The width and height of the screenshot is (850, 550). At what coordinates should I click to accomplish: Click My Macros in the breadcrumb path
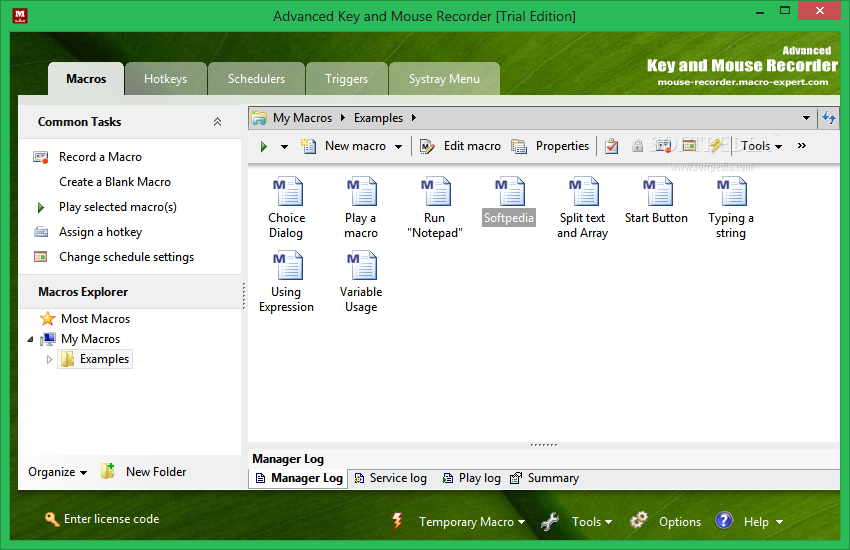pyautogui.click(x=302, y=118)
